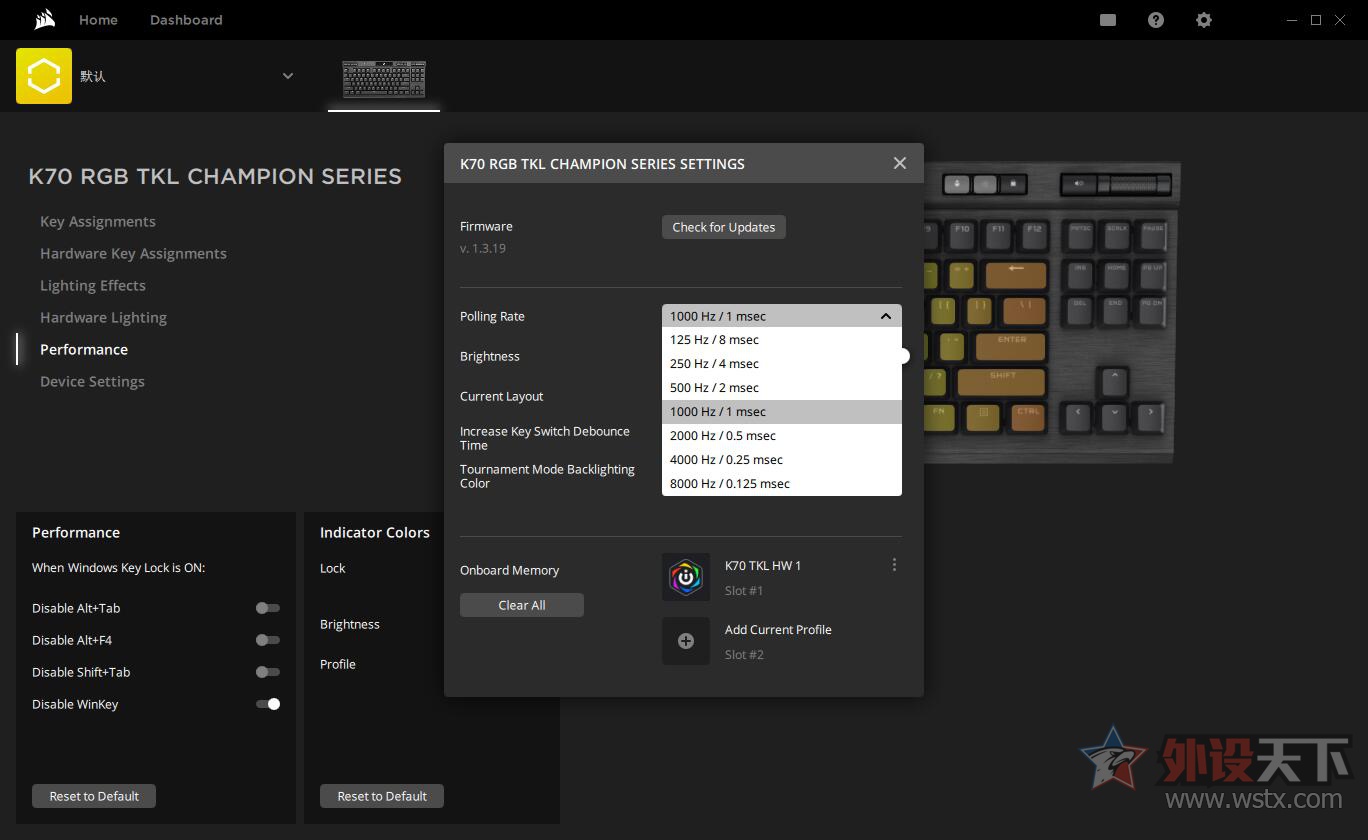Toggle Disable Alt+F4 switch
The image size is (1368, 840).
coord(267,640)
